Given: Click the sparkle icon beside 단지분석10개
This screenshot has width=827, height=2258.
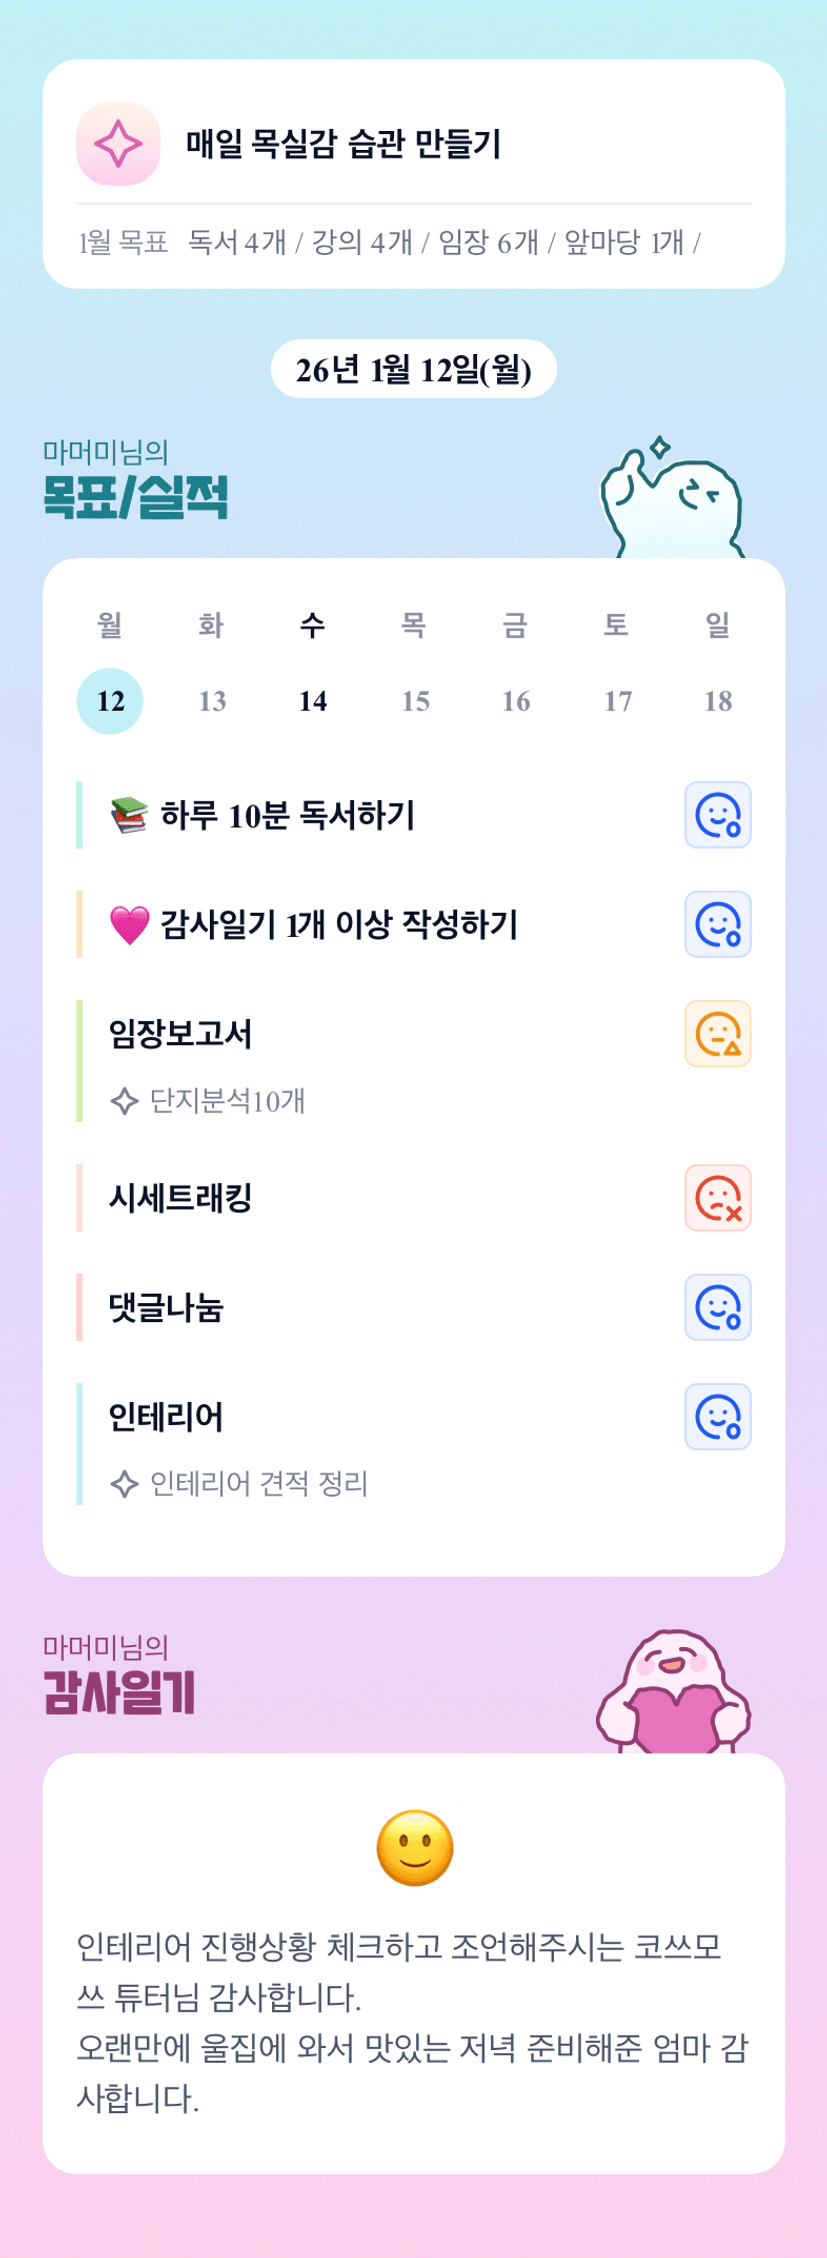Looking at the screenshot, I should tap(124, 1101).
